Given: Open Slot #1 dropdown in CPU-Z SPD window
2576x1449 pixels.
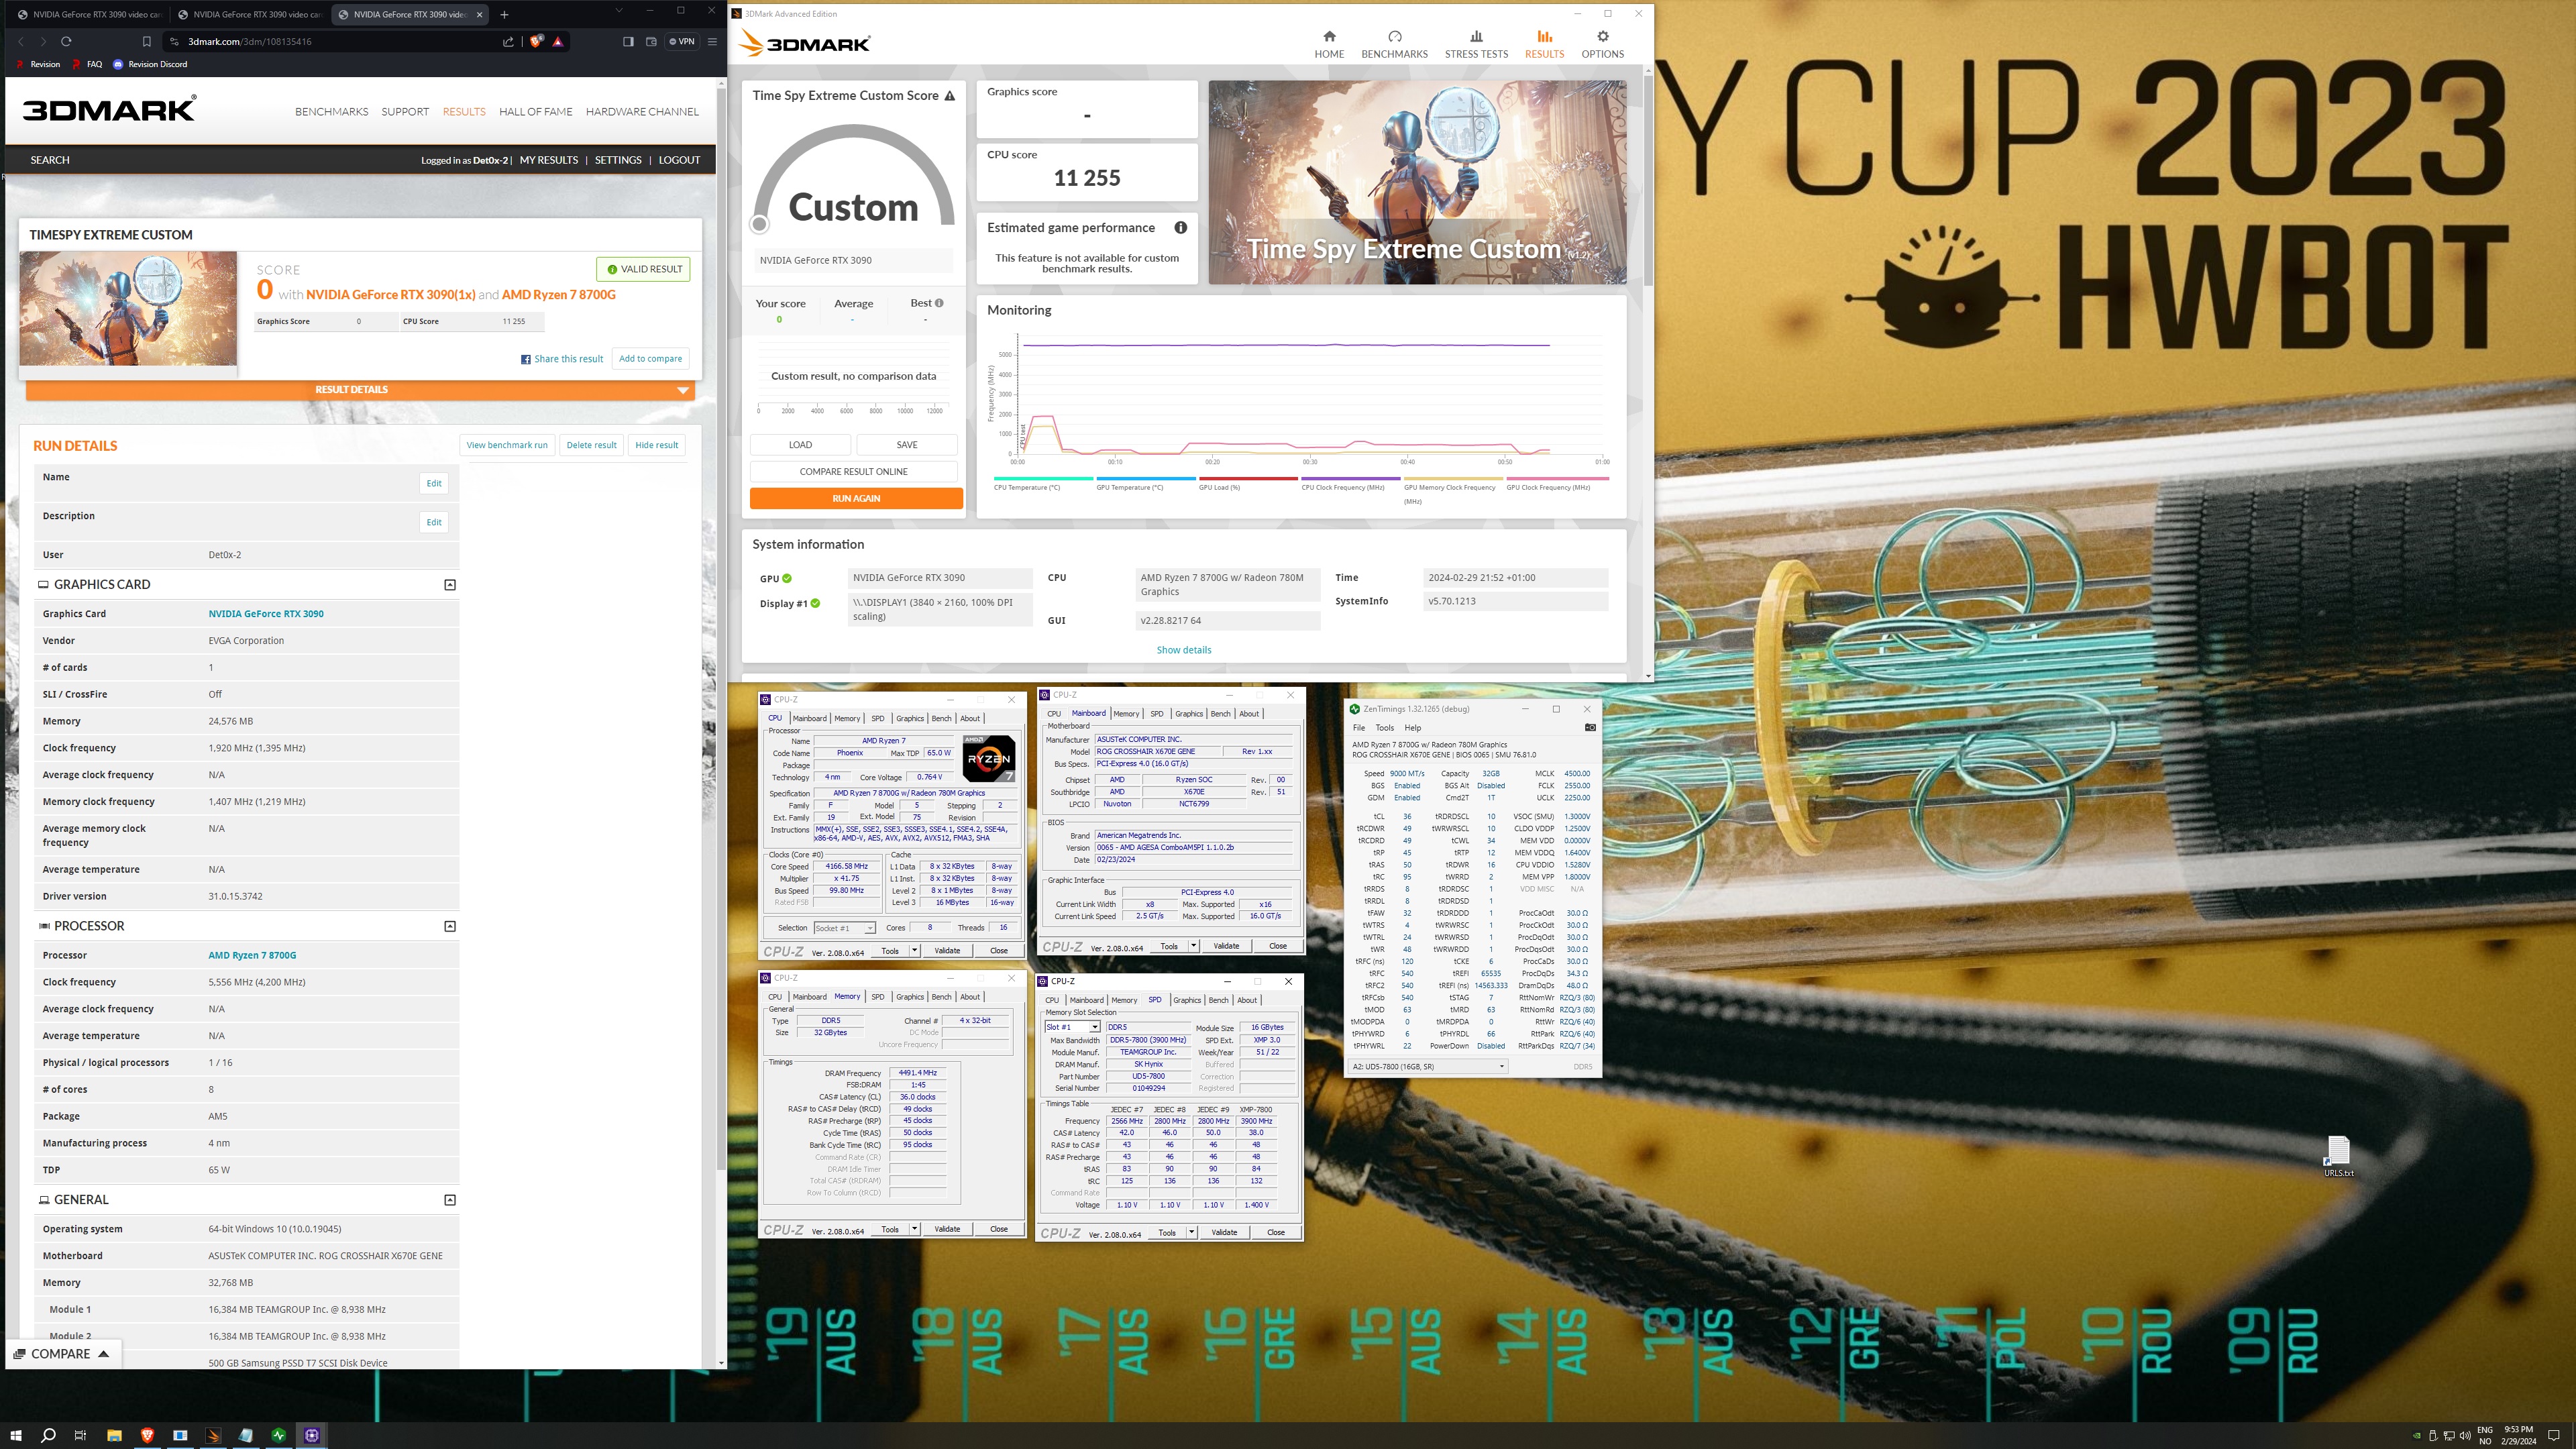Looking at the screenshot, I should pos(1072,1027).
